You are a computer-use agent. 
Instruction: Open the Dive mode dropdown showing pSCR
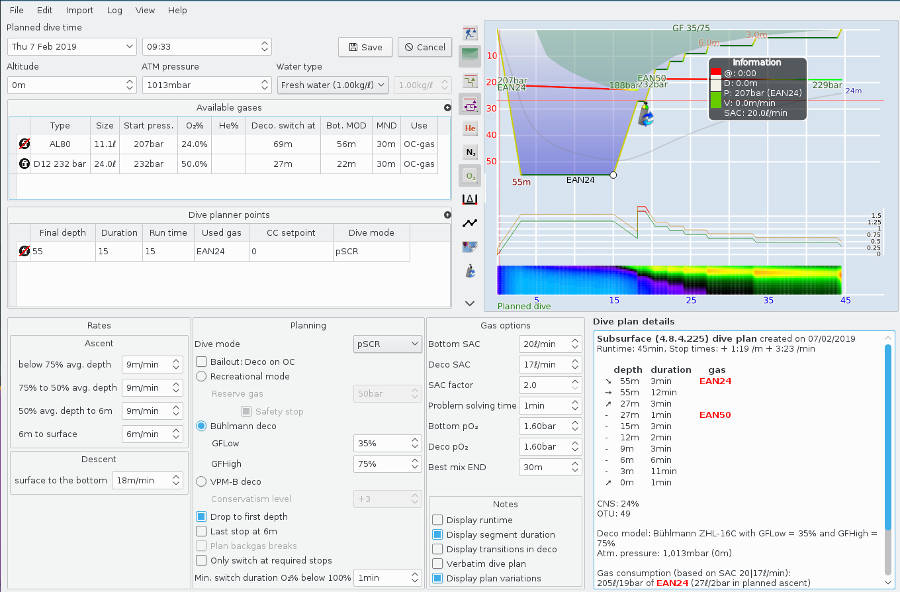tap(387, 343)
